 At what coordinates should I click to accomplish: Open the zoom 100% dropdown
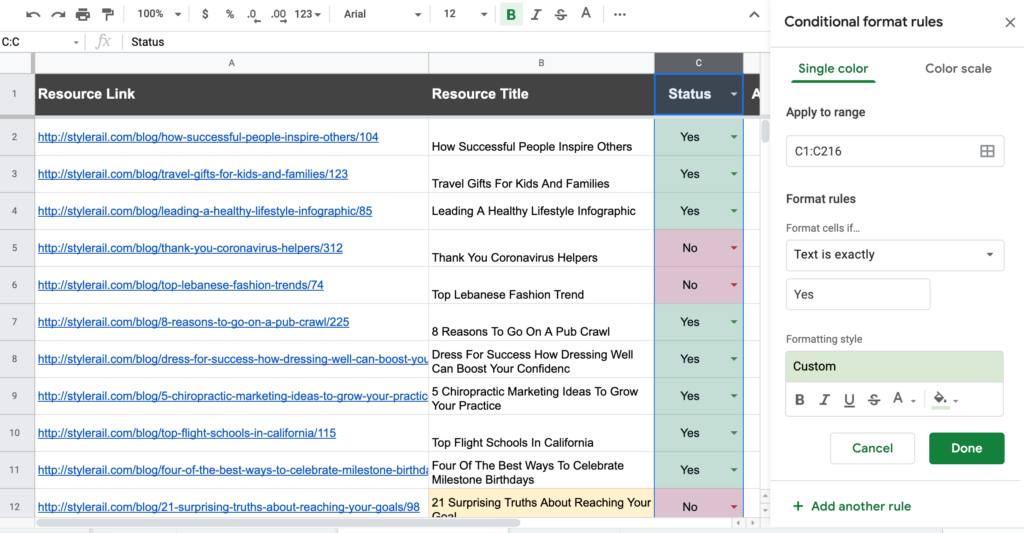tap(159, 14)
